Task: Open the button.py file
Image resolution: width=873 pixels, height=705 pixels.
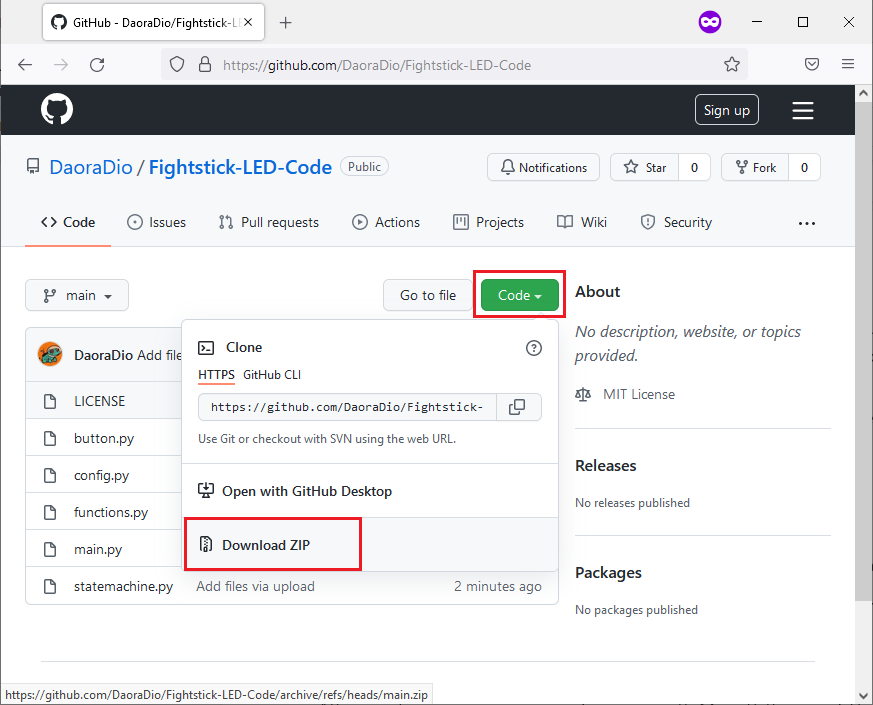Action: tap(104, 438)
